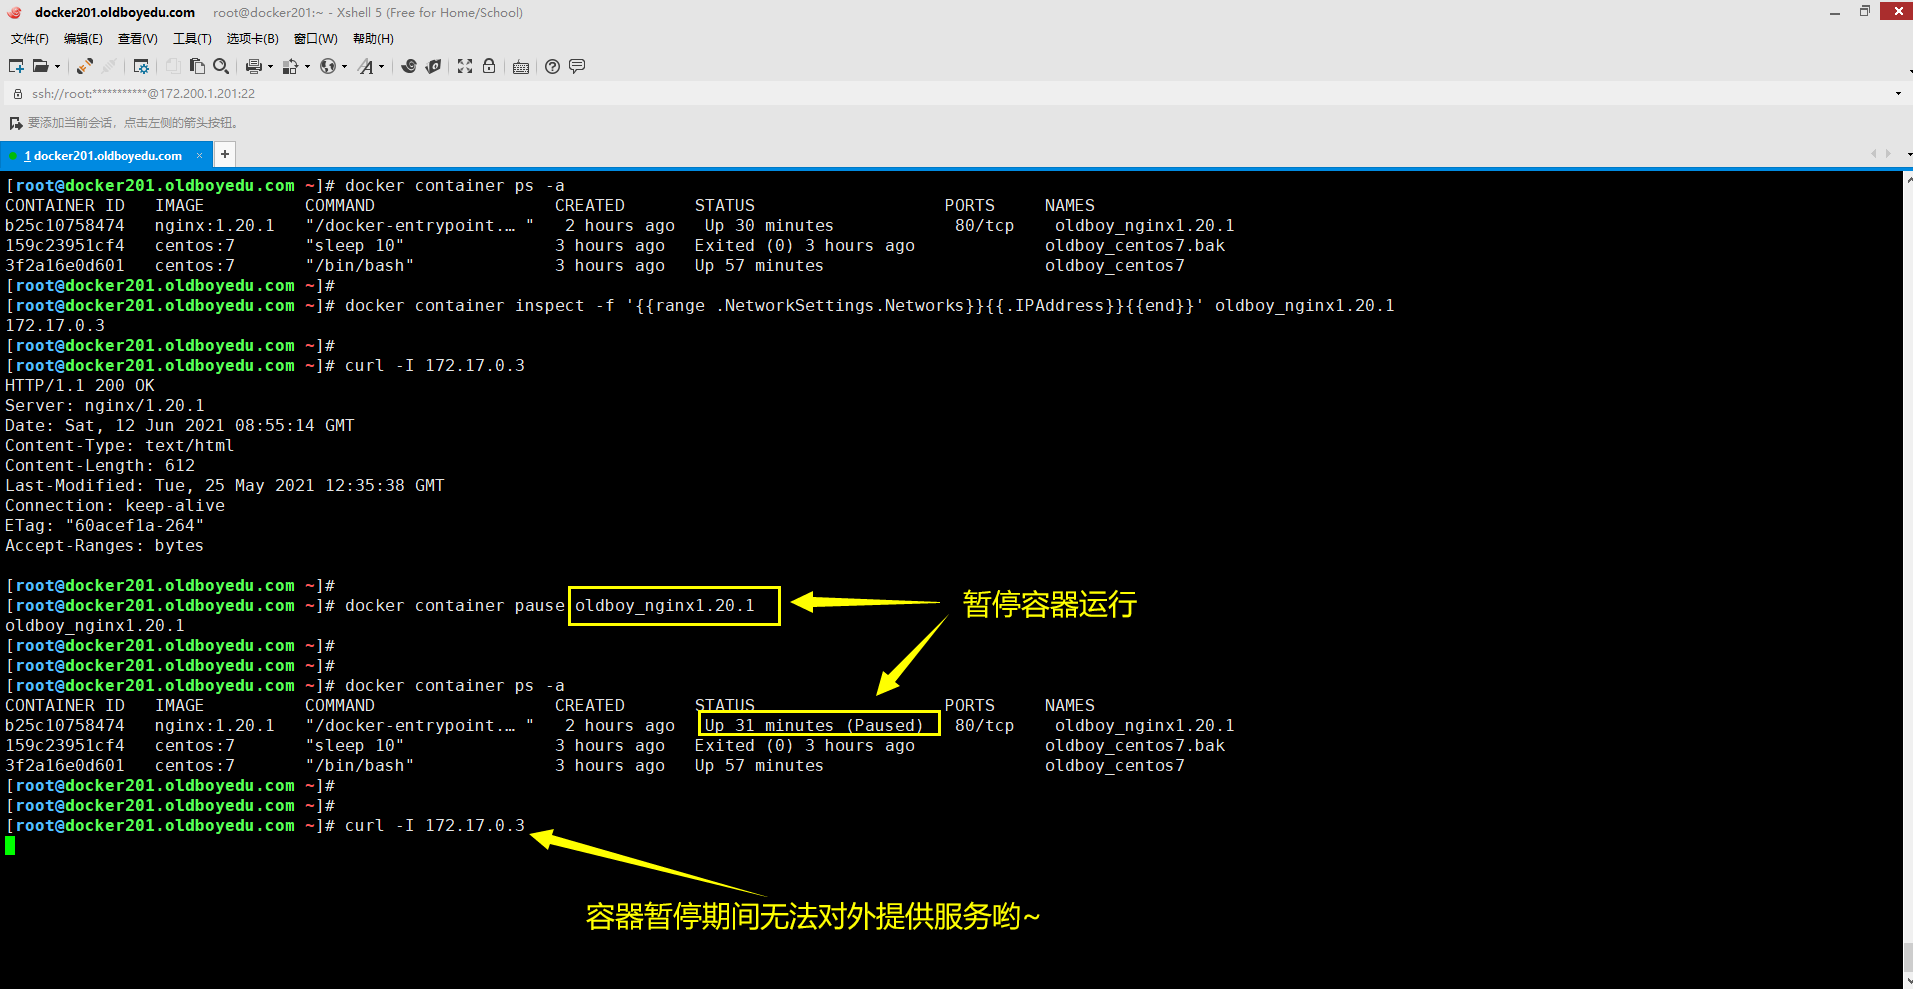Click the lock screen padlock icon
Screen dimensions: 1913x989
[x=489, y=66]
